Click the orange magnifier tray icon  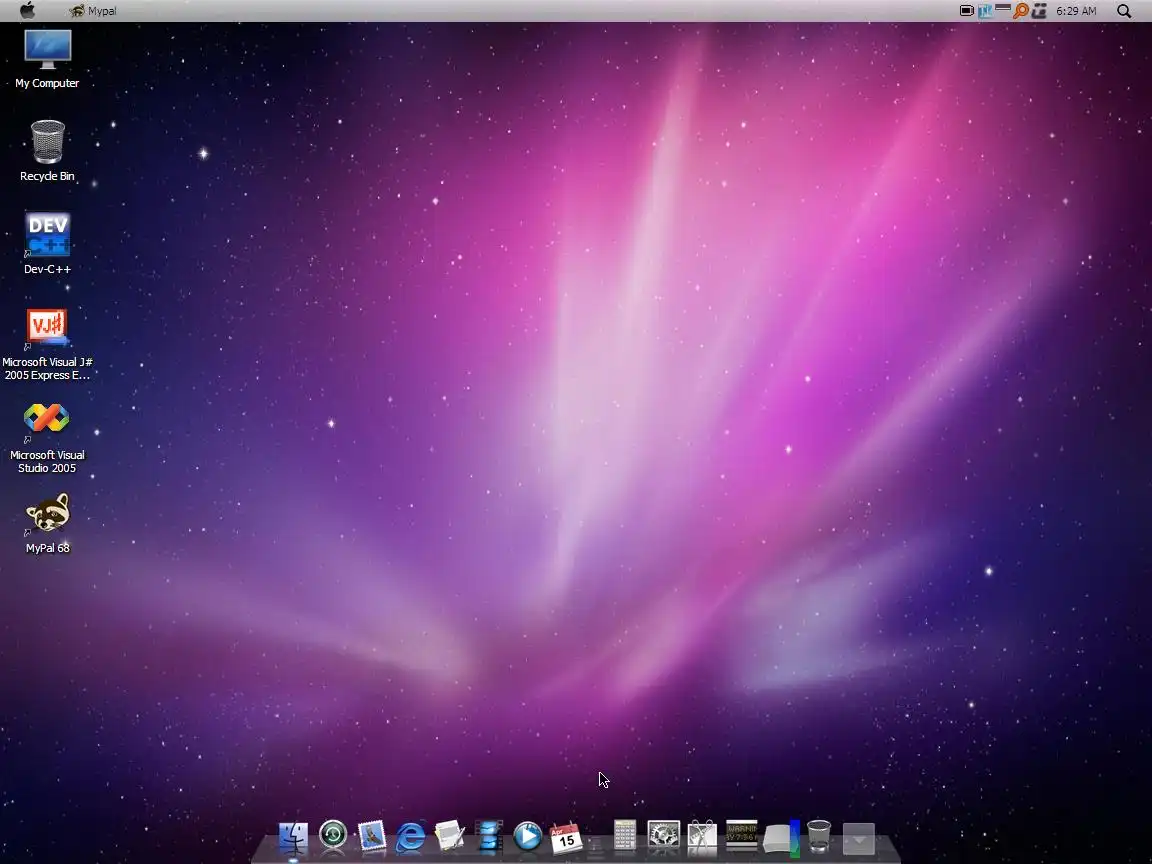[1021, 11]
